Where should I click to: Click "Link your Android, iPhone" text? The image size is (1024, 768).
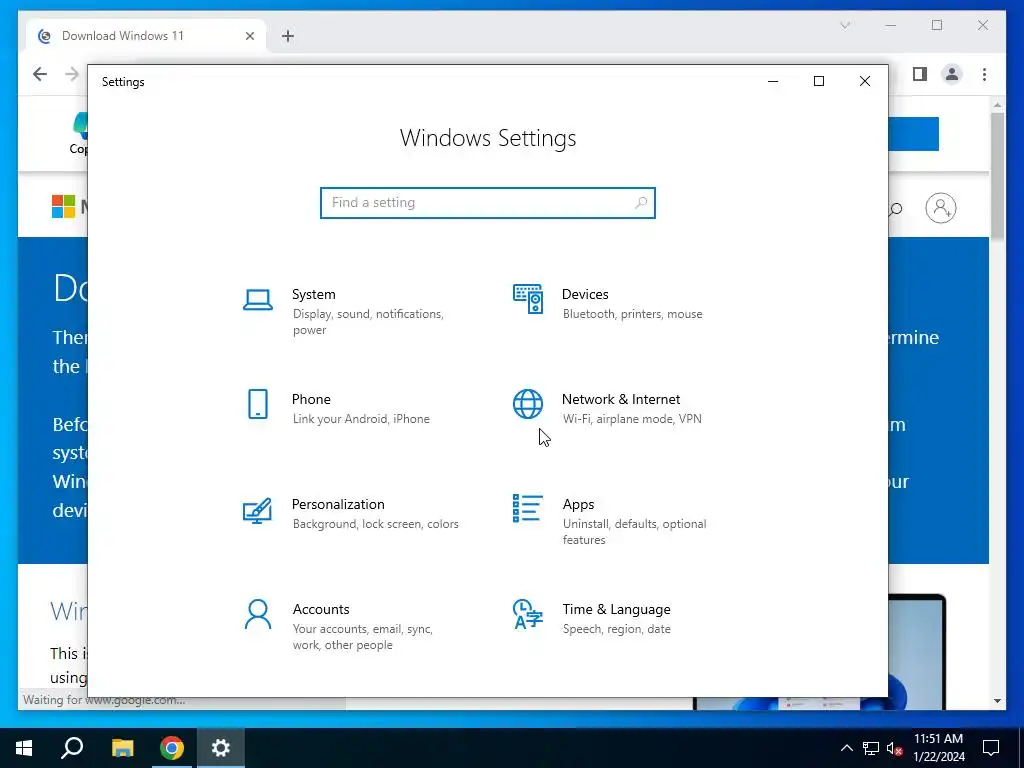point(361,419)
